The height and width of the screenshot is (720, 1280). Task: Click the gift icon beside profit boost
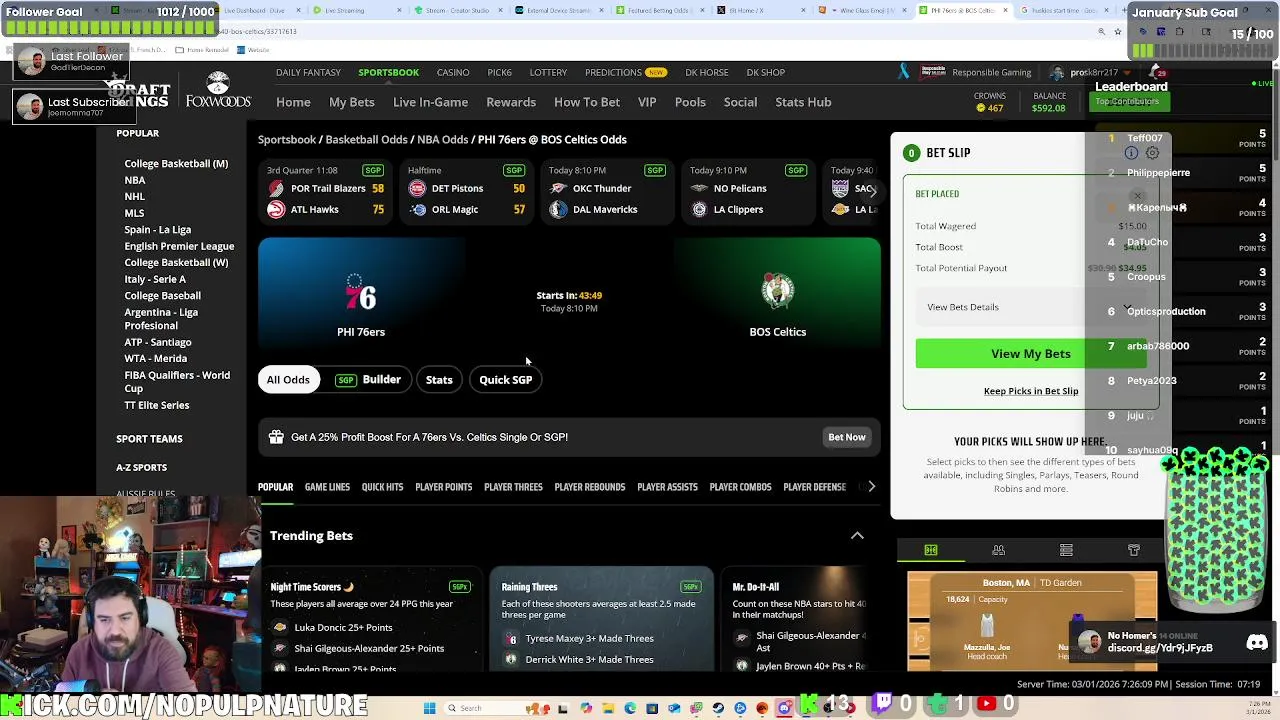pos(276,437)
